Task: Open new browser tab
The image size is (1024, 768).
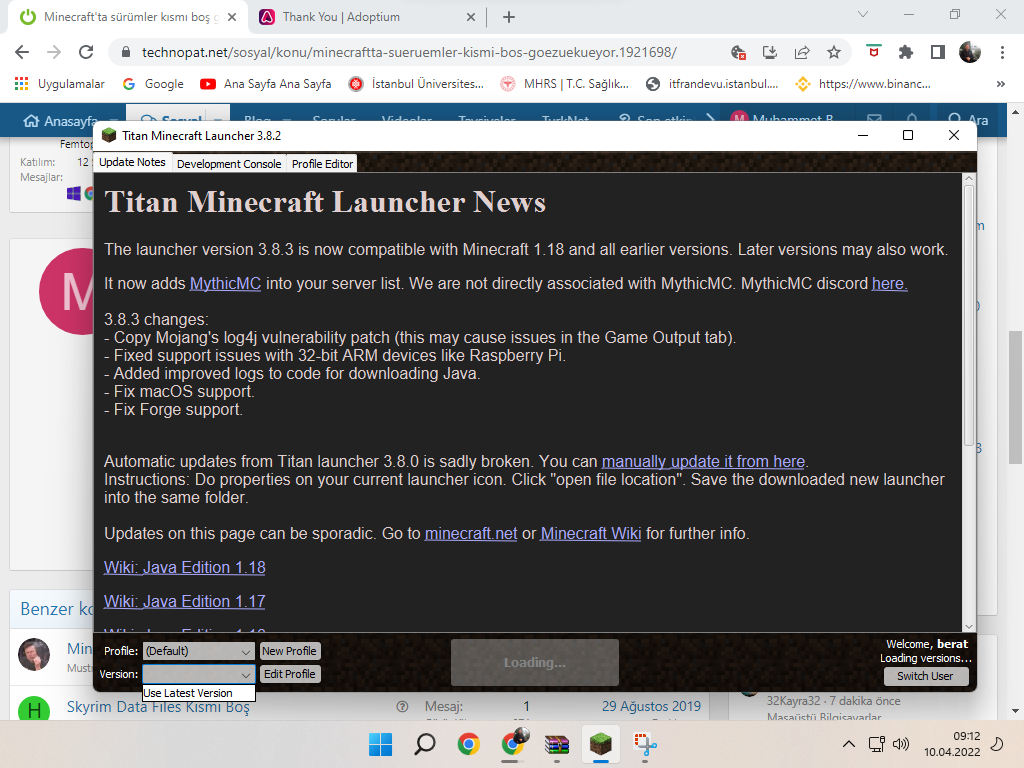Action: [x=509, y=17]
